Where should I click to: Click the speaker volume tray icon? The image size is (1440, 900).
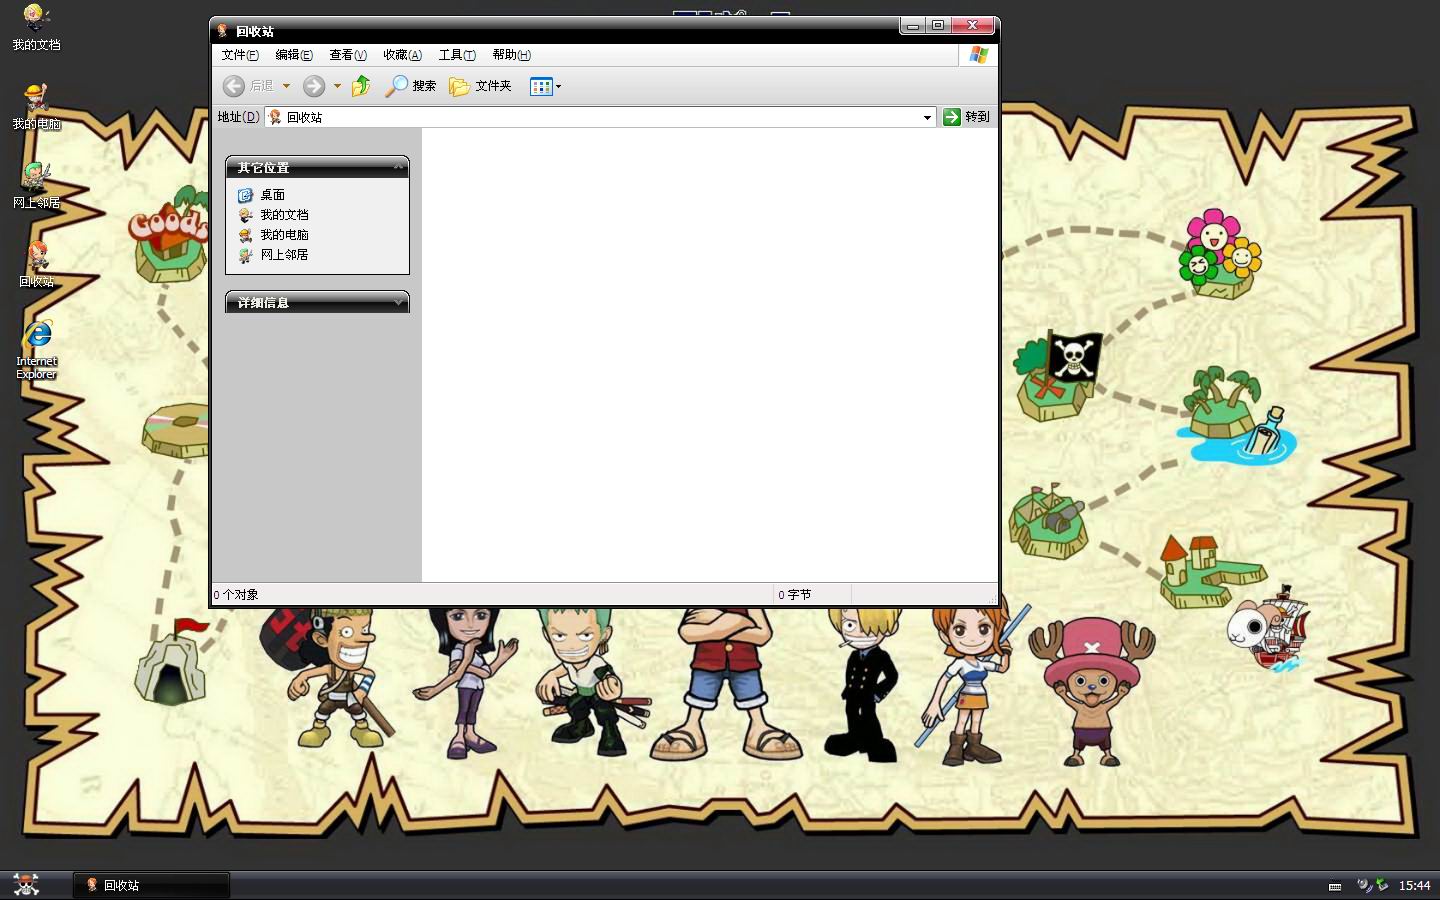pos(1364,885)
